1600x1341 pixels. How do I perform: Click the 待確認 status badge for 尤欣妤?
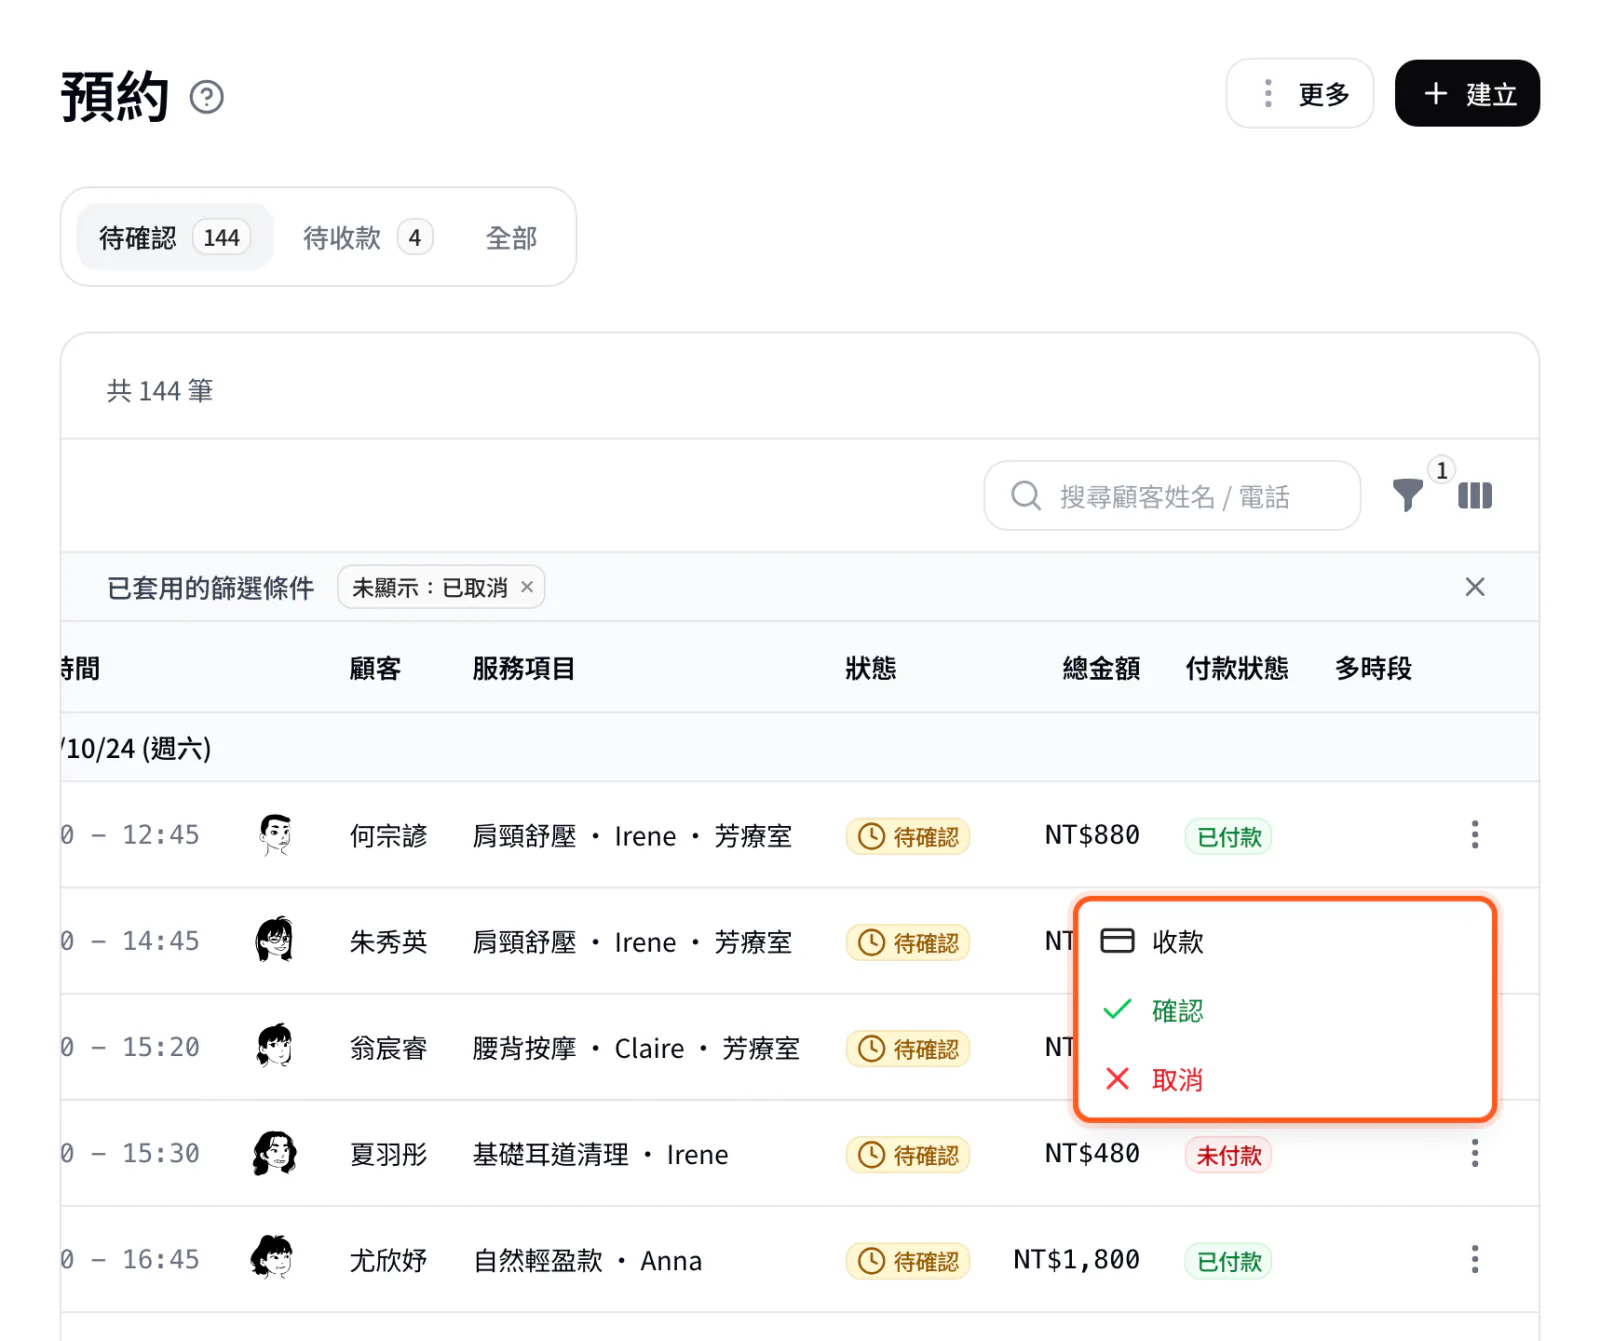(908, 1261)
